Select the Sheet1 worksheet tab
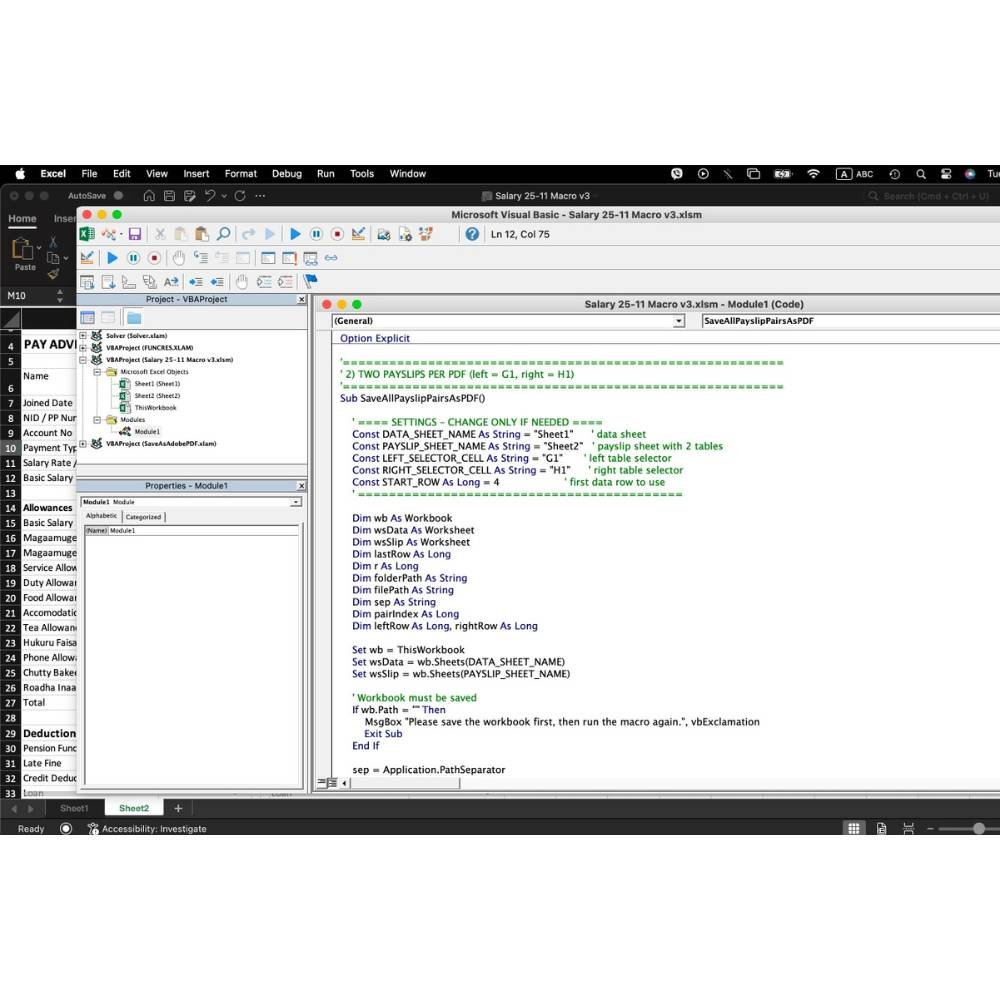This screenshot has height=1000, width=1000. tap(74, 808)
